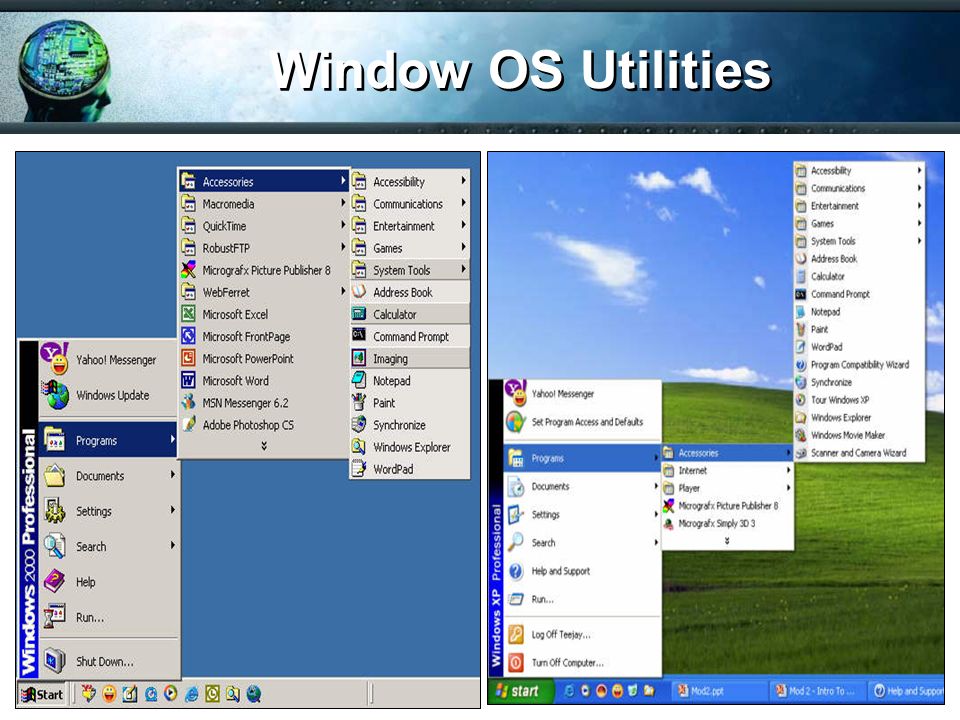The height and width of the screenshot is (720, 960).
Task: Open Imaging in Windows 2000 Accessories
Action: coord(410,358)
